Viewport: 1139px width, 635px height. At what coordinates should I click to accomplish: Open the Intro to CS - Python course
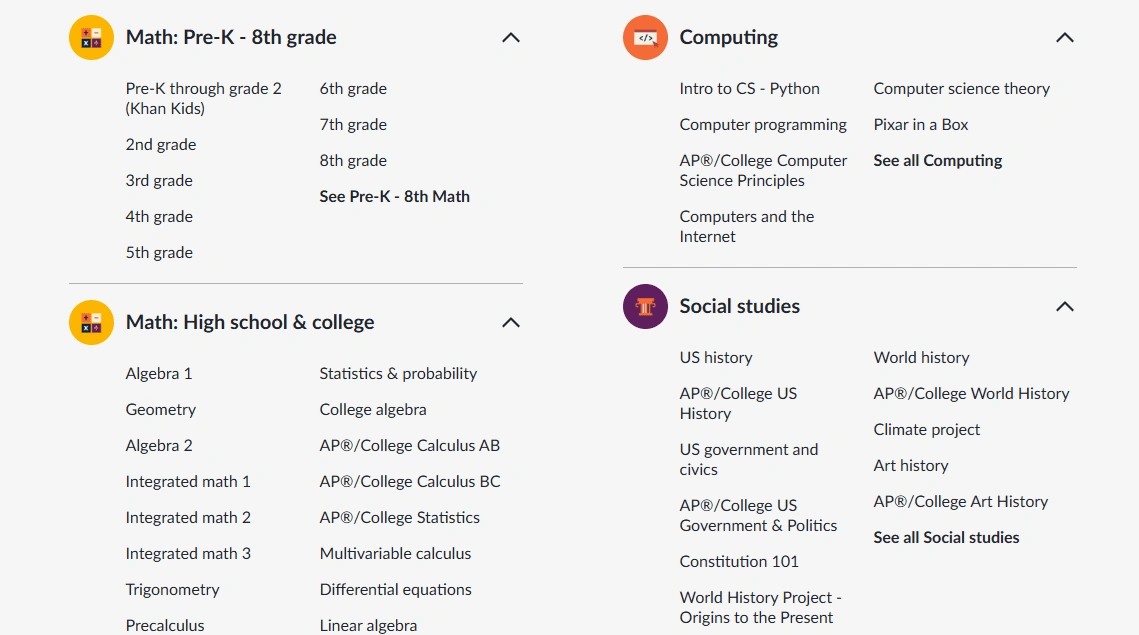(749, 89)
